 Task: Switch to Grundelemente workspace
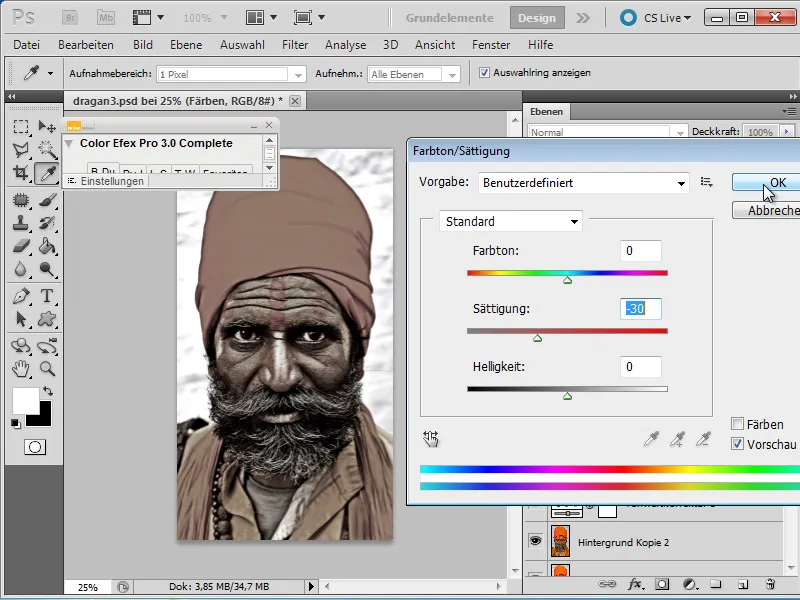[449, 18]
